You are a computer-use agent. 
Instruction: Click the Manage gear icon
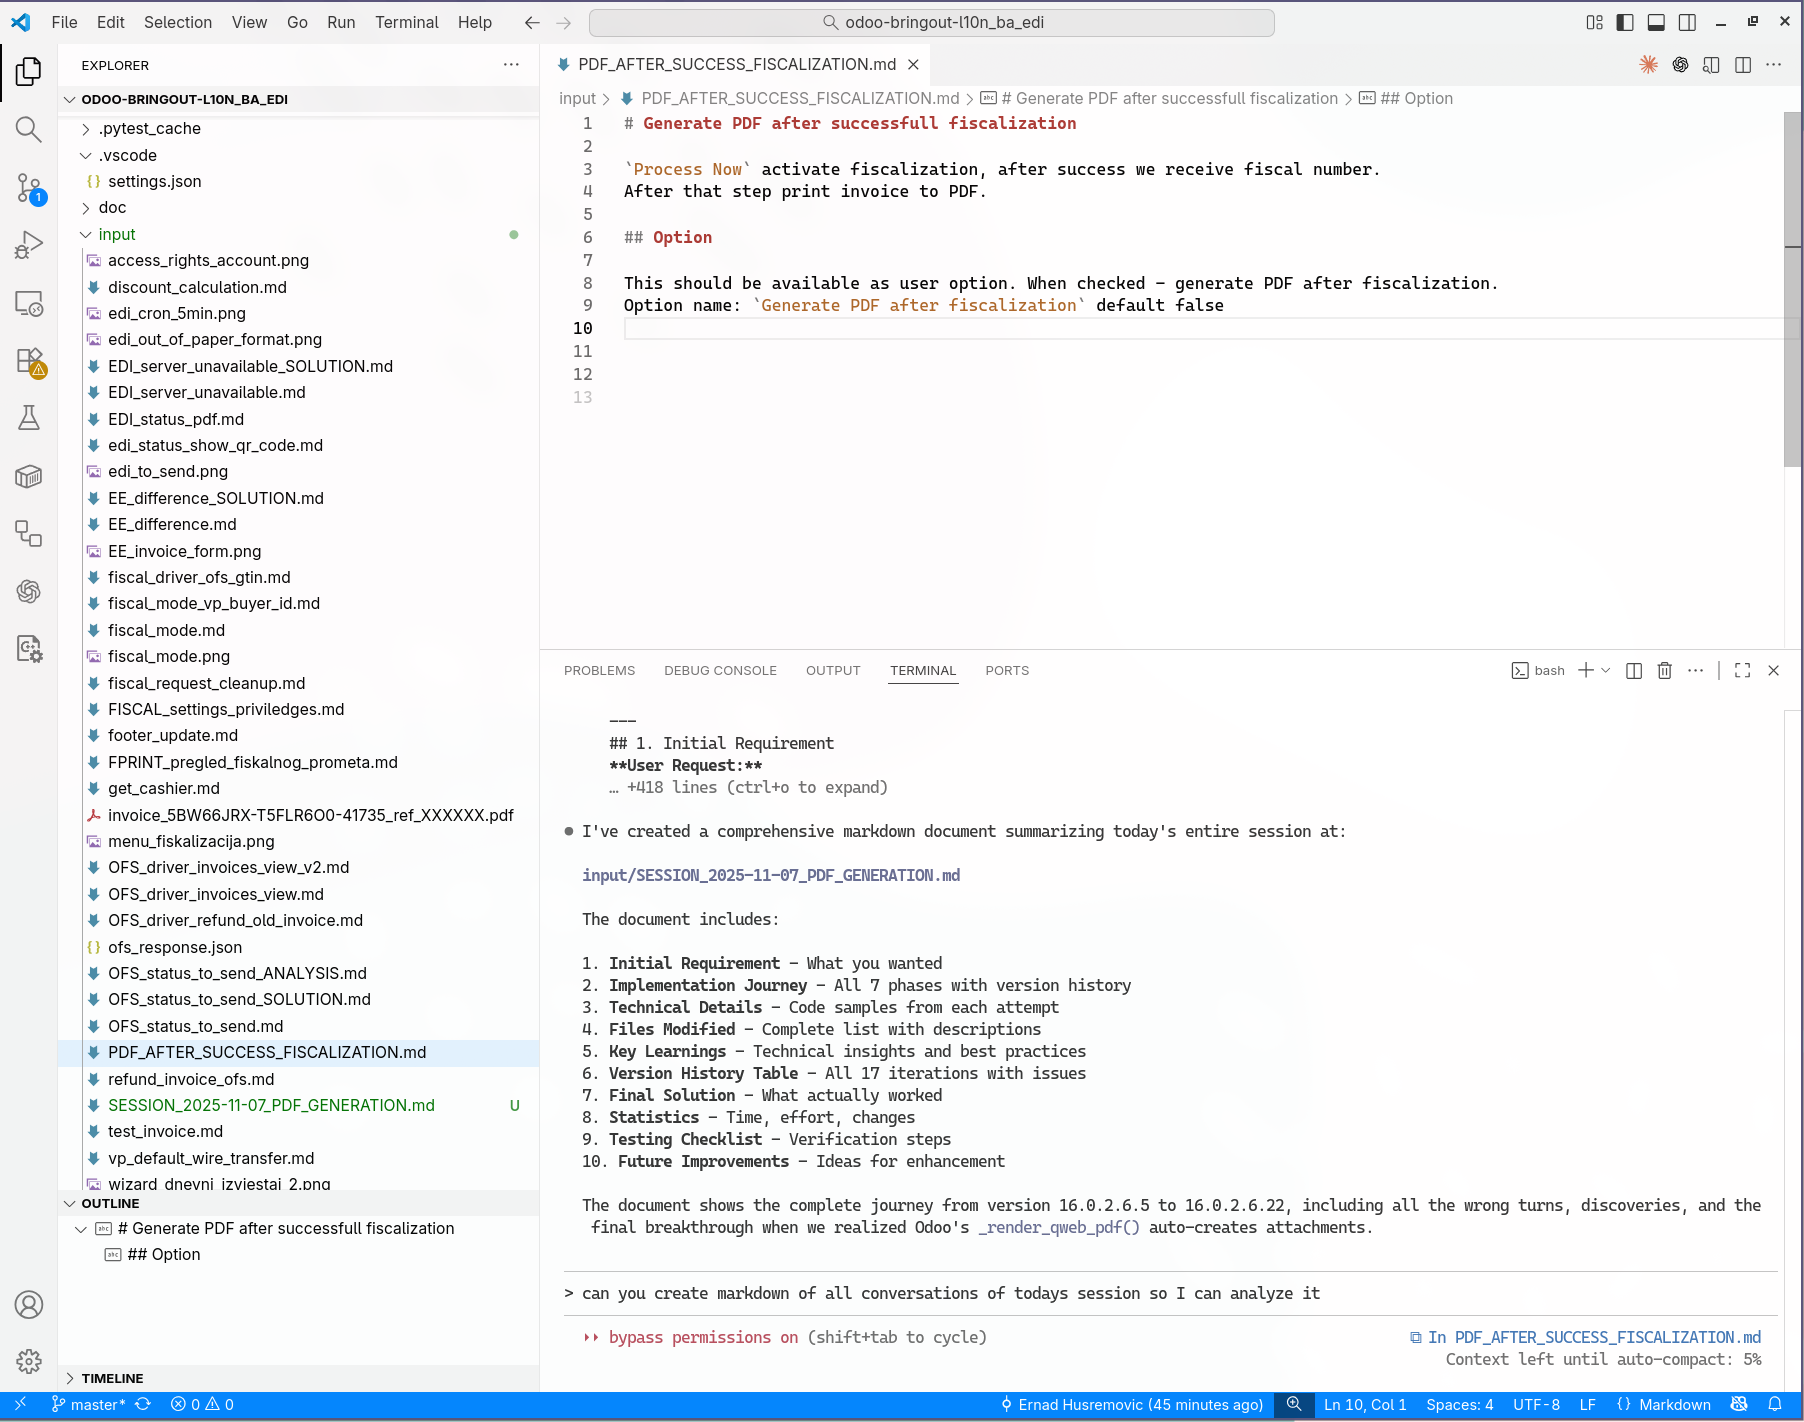(29, 1361)
